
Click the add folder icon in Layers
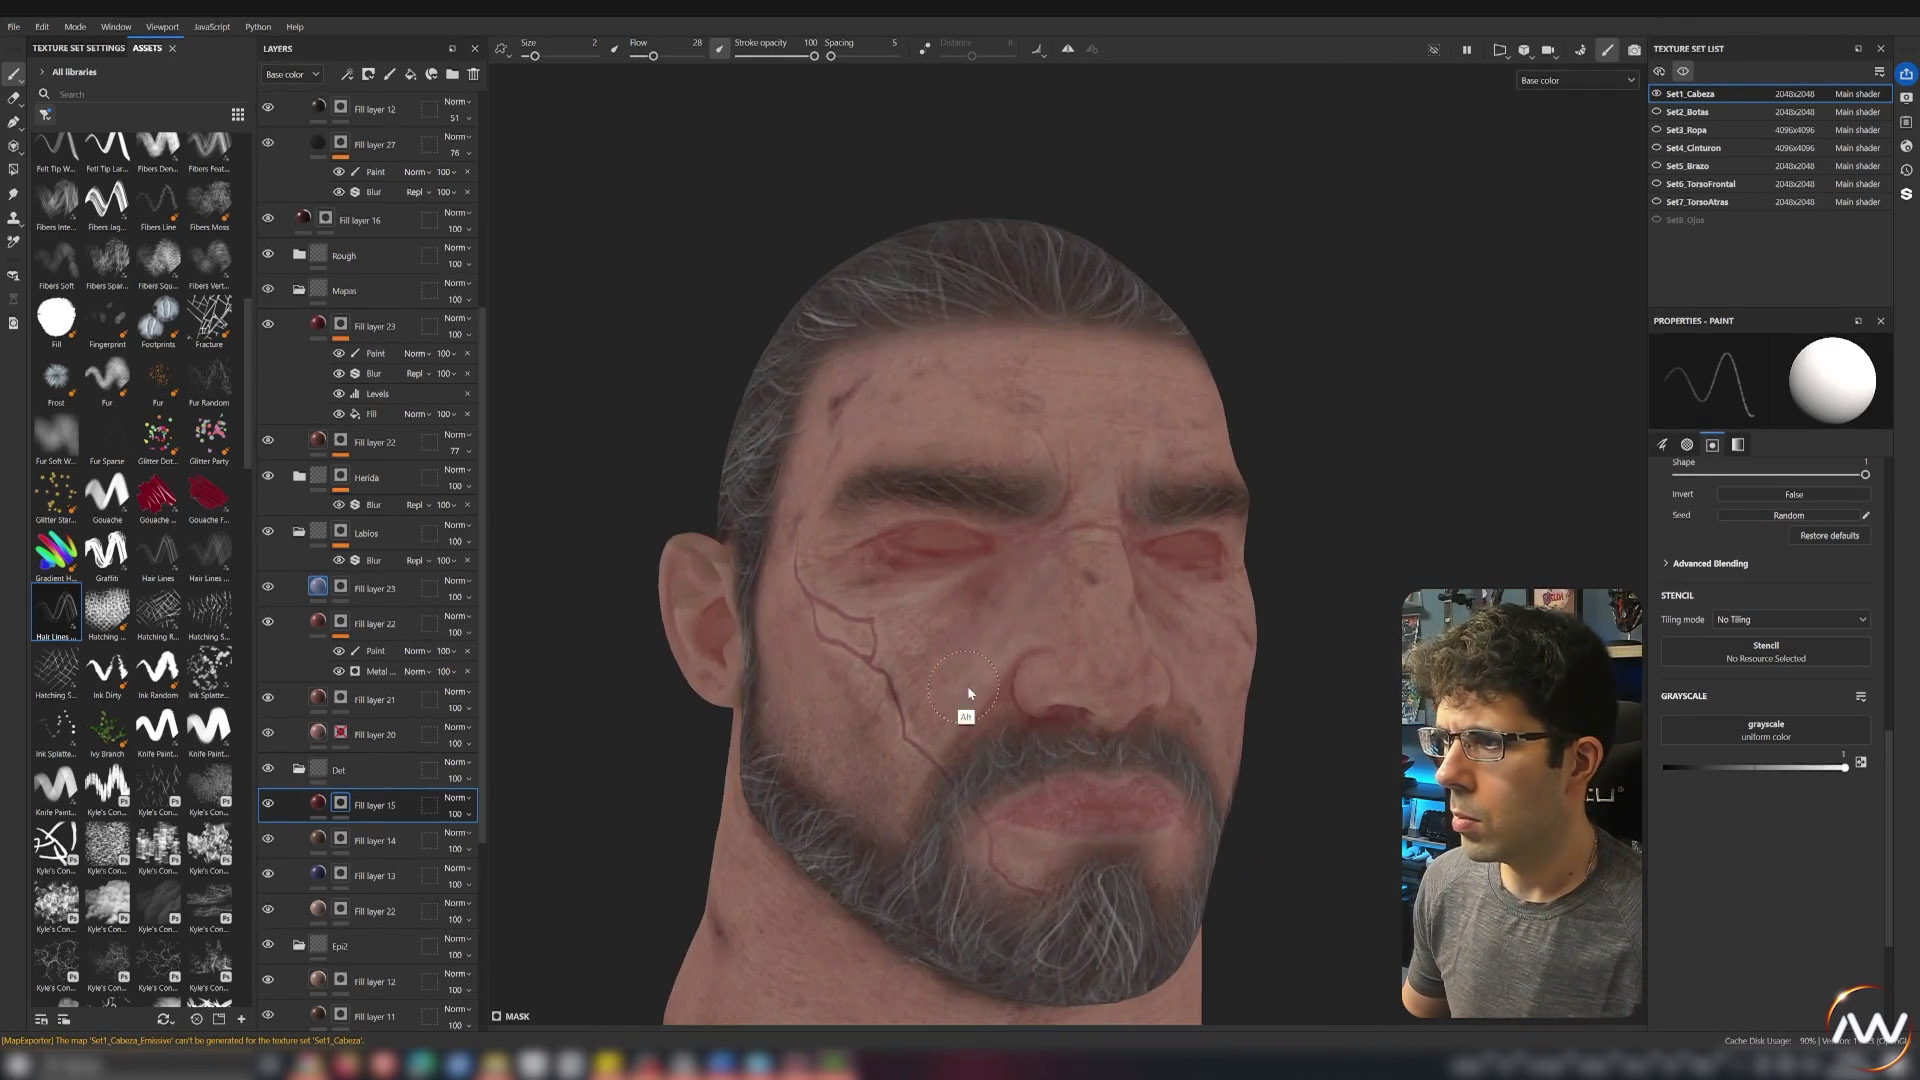452,74
